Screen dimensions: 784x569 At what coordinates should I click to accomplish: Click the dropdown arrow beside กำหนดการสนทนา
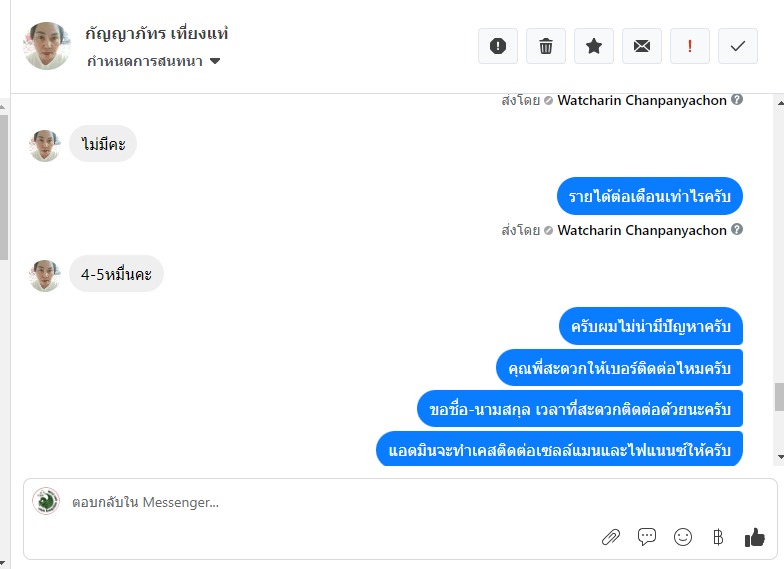pyautogui.click(x=215, y=61)
